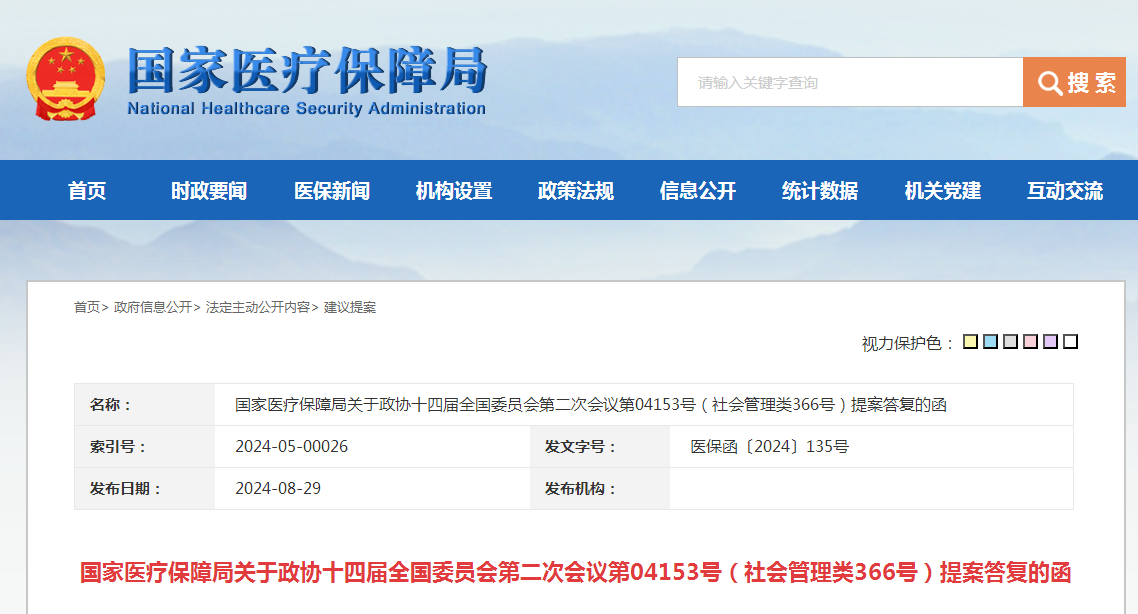Click the 国家医疗保障局 site title
Image resolution: width=1138 pixels, height=614 pixels.
click(308, 70)
